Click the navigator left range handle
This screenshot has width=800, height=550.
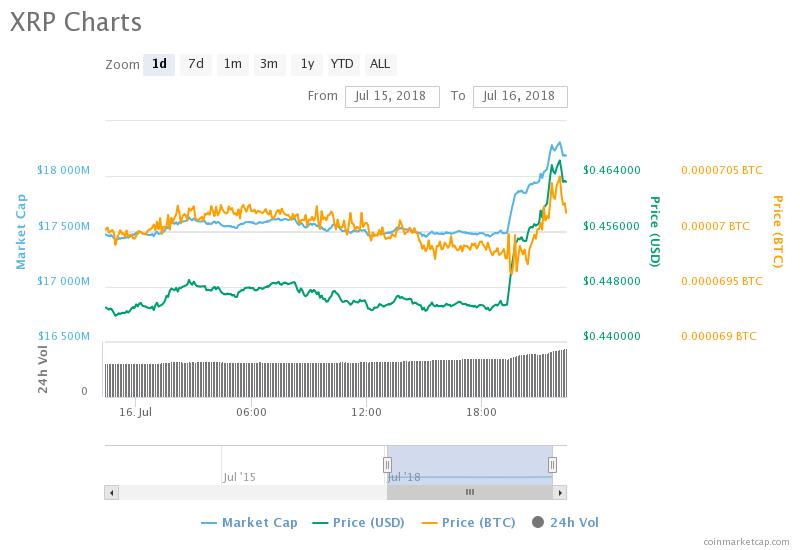387,465
